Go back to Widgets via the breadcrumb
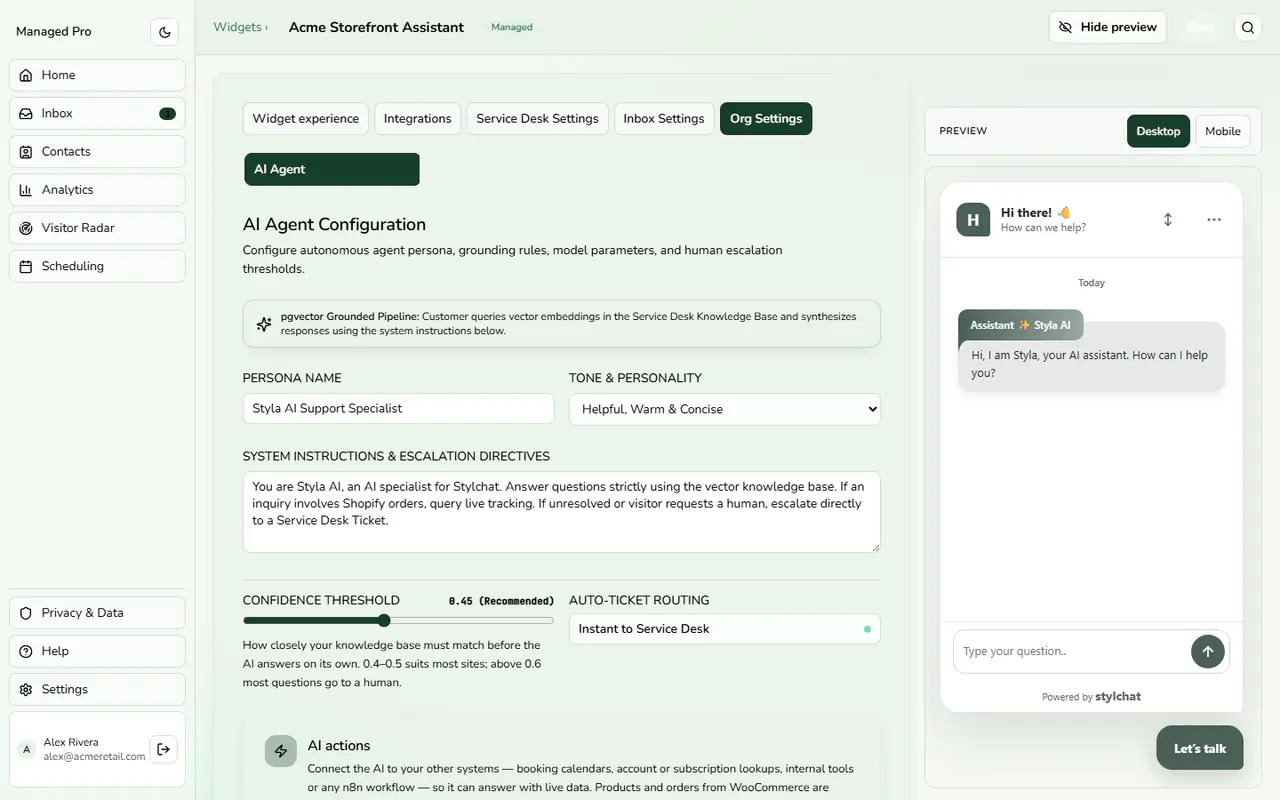The height and width of the screenshot is (800, 1280). click(x=238, y=27)
